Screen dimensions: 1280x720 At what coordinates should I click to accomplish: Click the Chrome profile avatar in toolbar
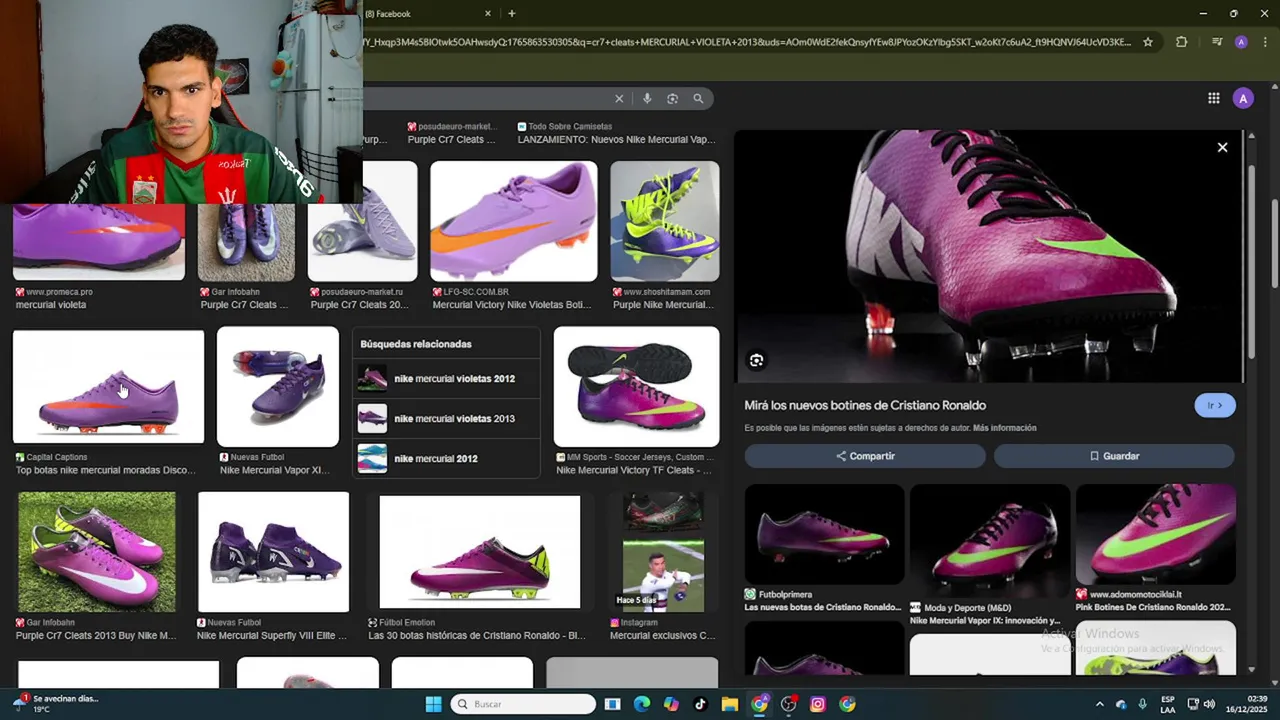[1241, 42]
